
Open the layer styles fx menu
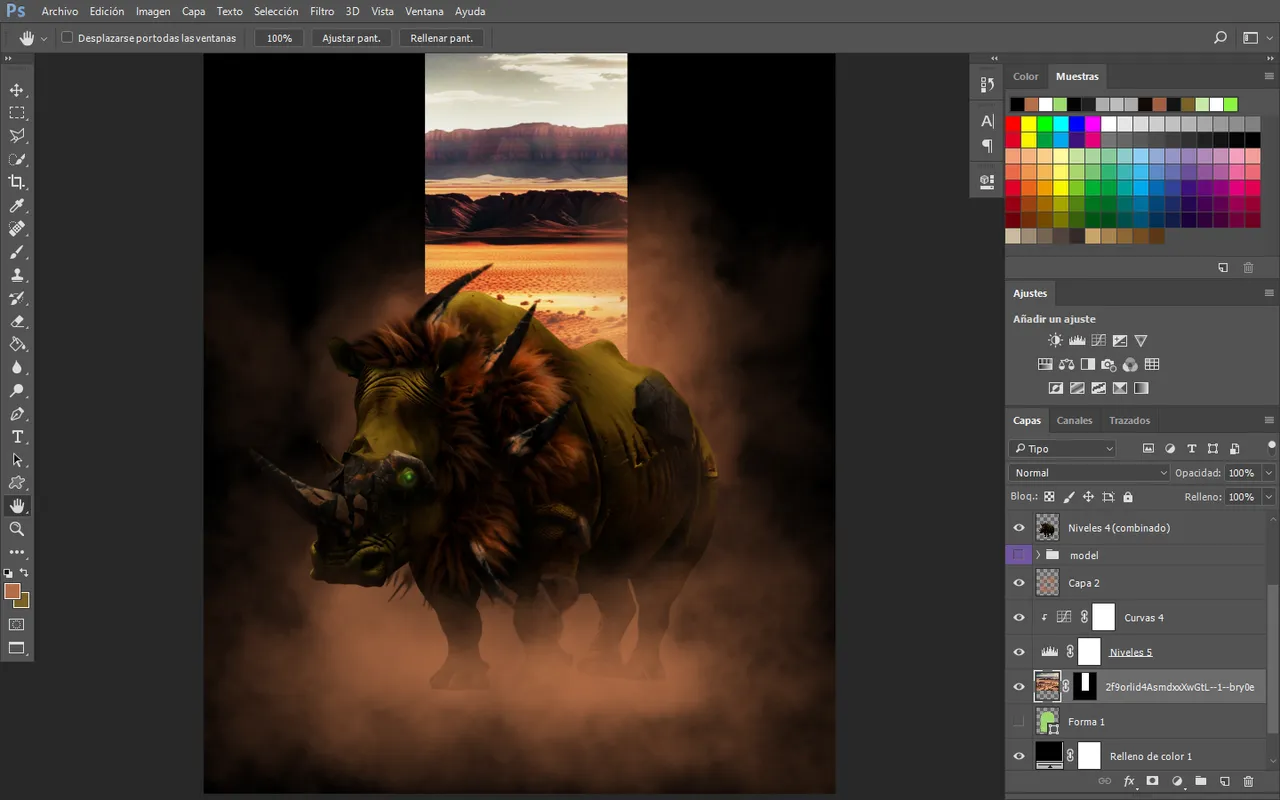[1129, 781]
